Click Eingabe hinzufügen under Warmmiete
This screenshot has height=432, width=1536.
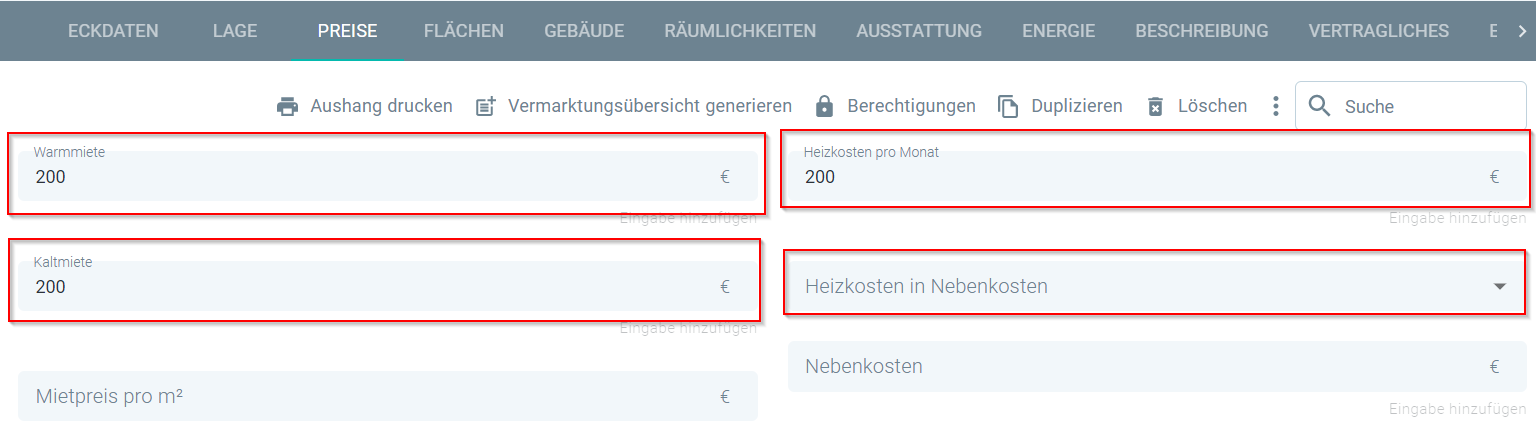click(688, 218)
